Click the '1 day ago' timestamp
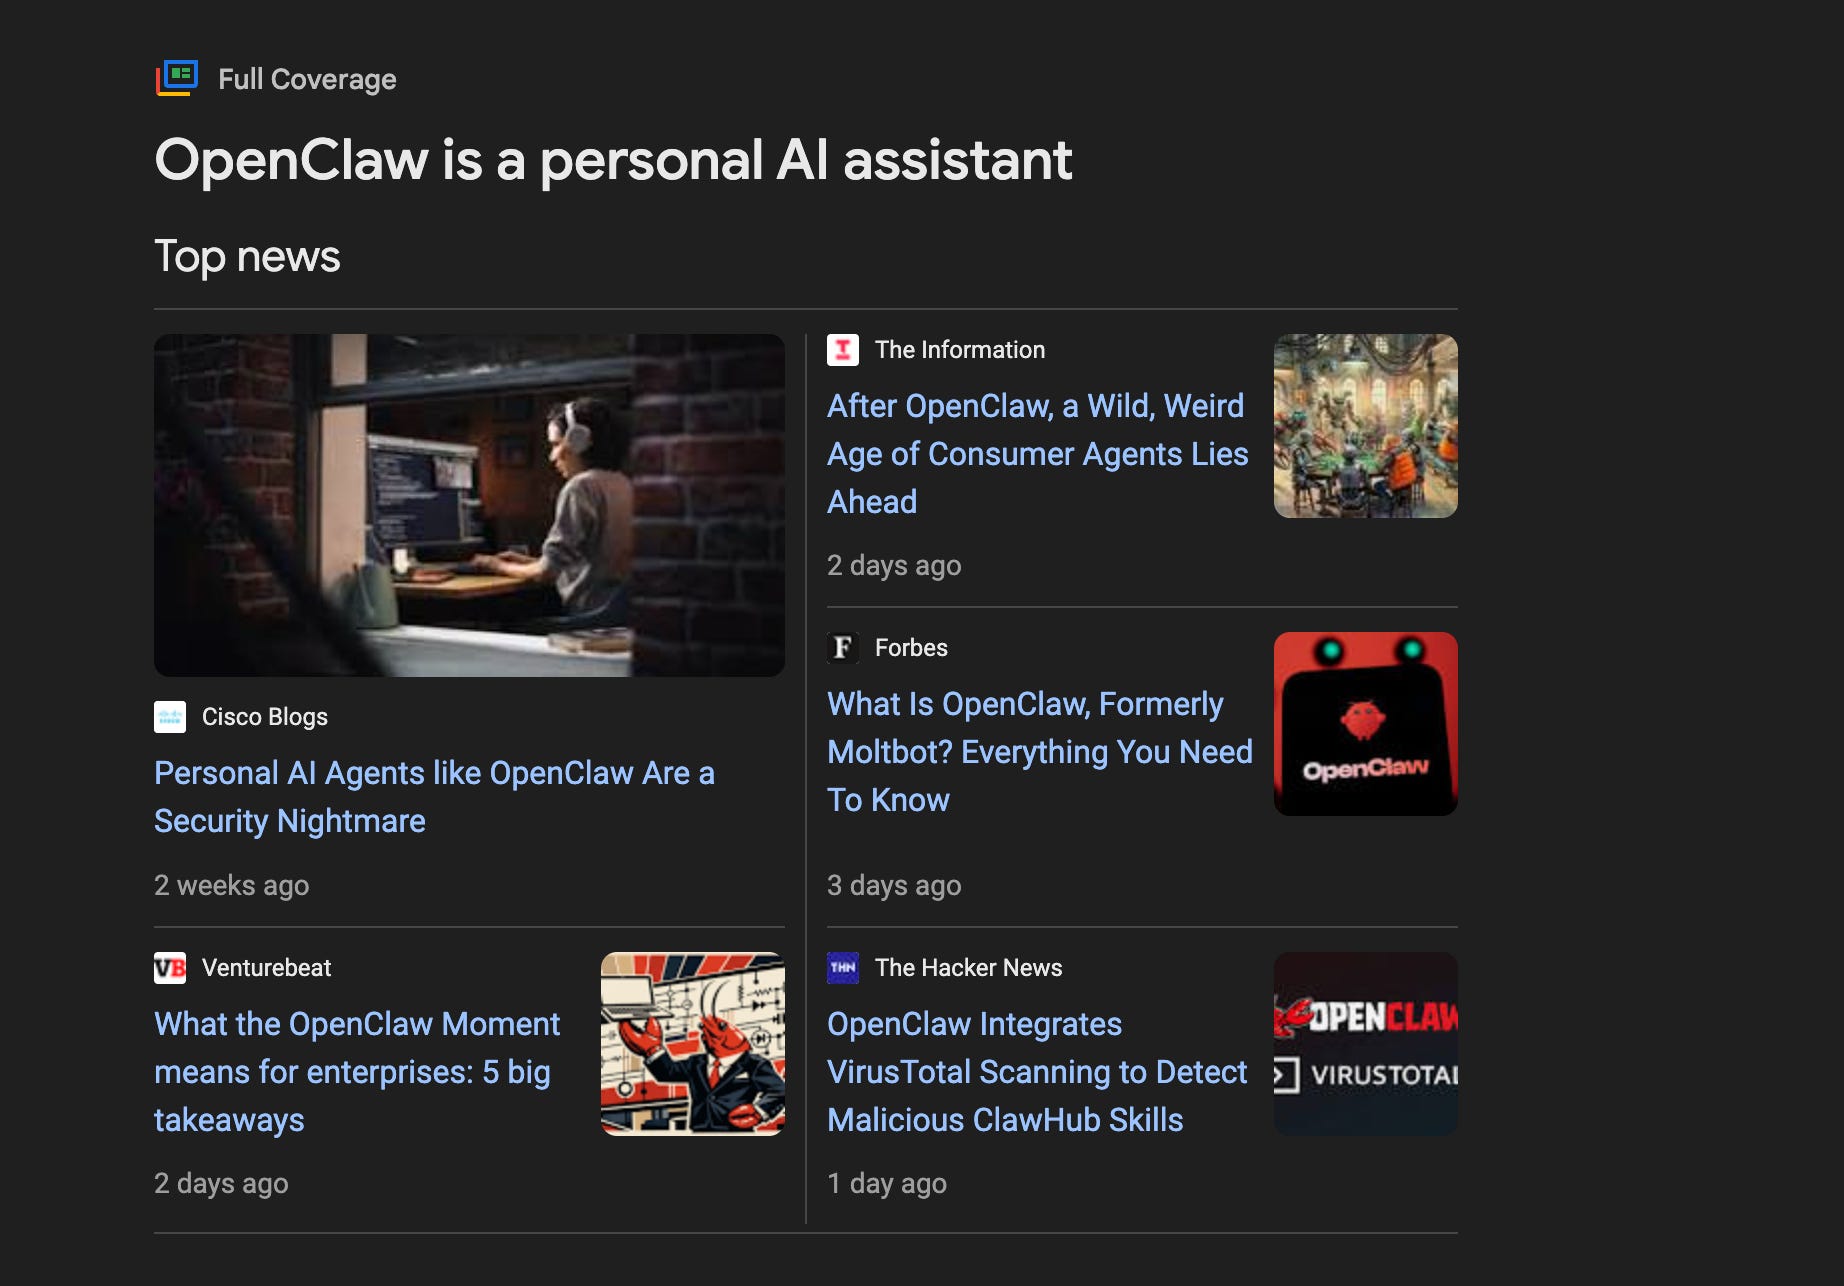This screenshot has width=1844, height=1286. 887,1184
